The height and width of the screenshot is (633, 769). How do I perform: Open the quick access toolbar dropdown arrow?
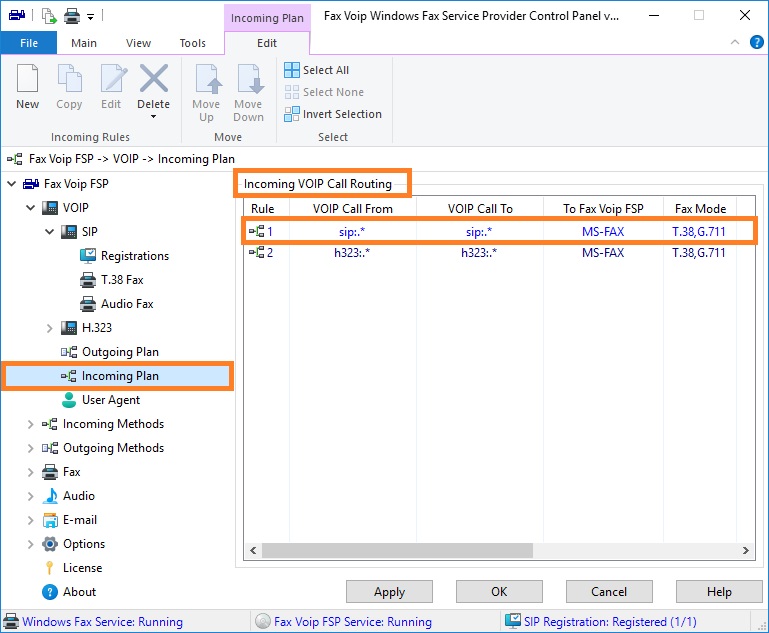coord(90,17)
